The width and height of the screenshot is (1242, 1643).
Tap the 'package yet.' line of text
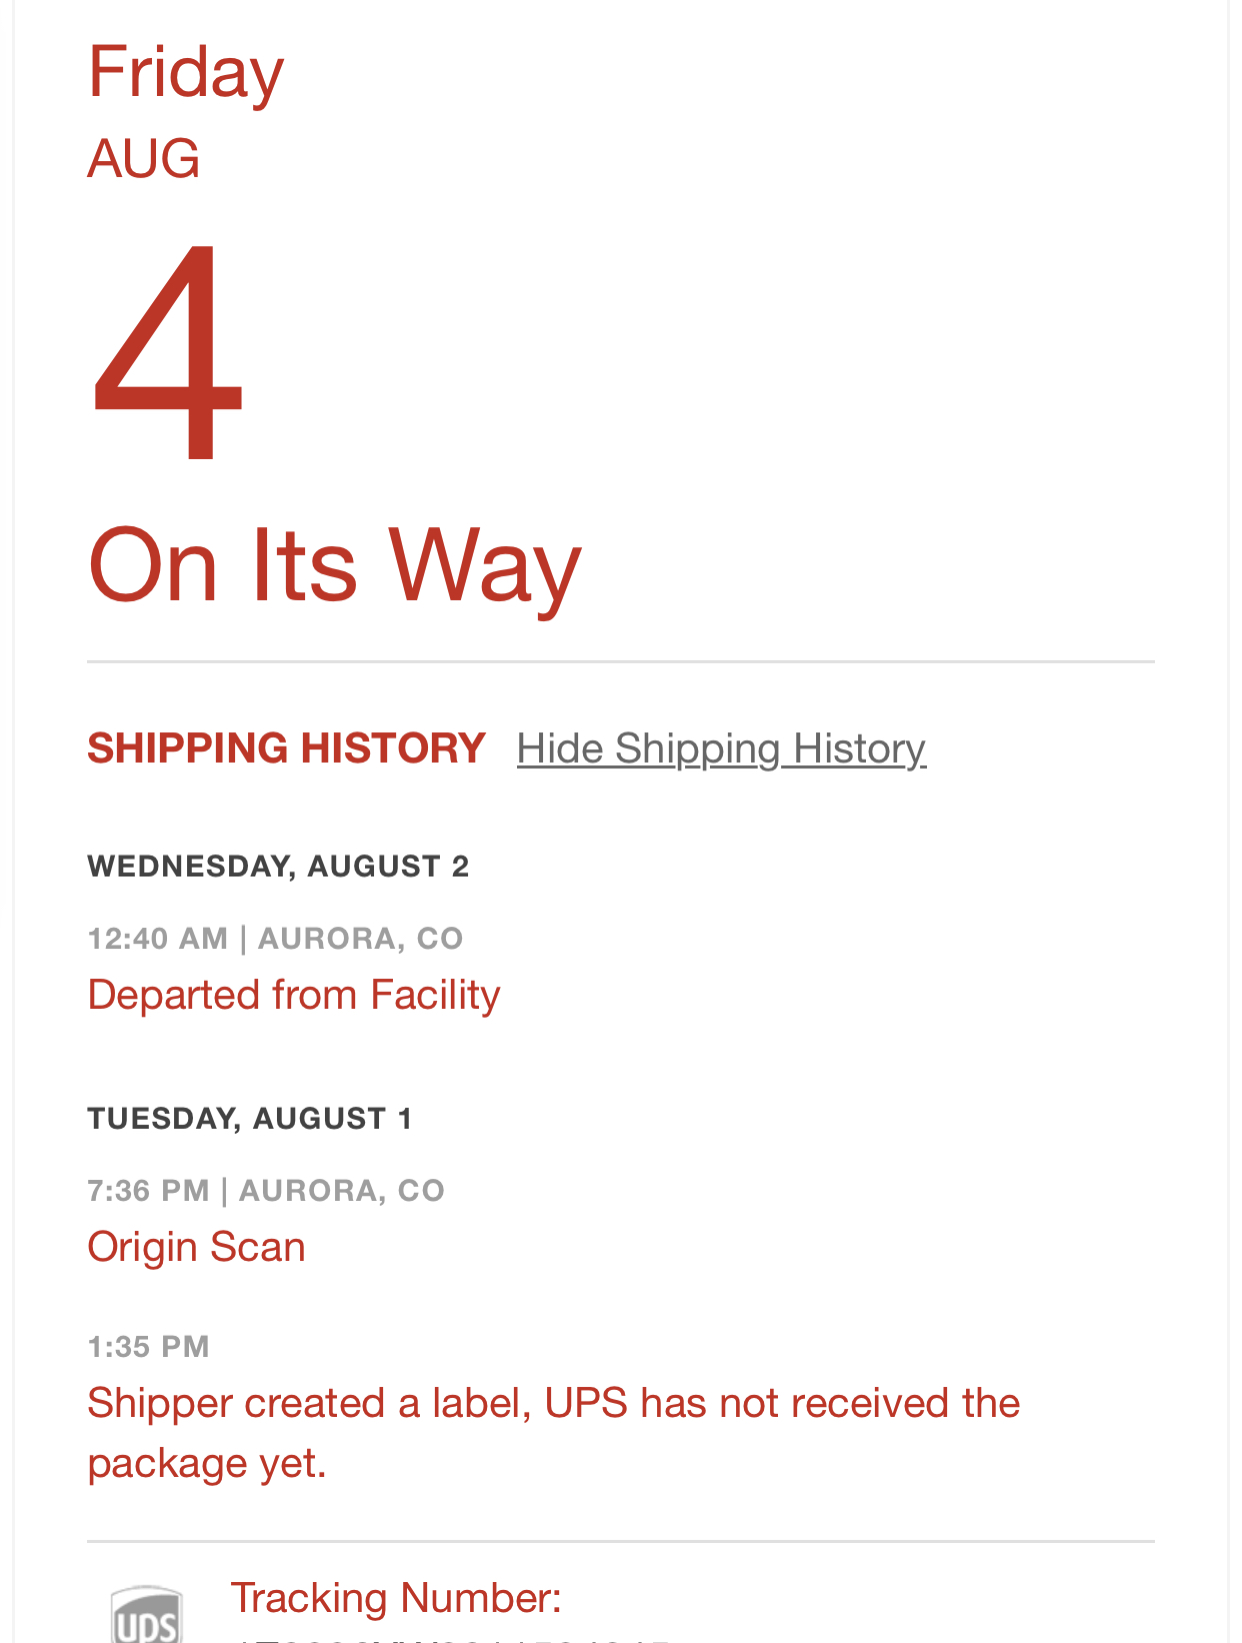[208, 1463]
